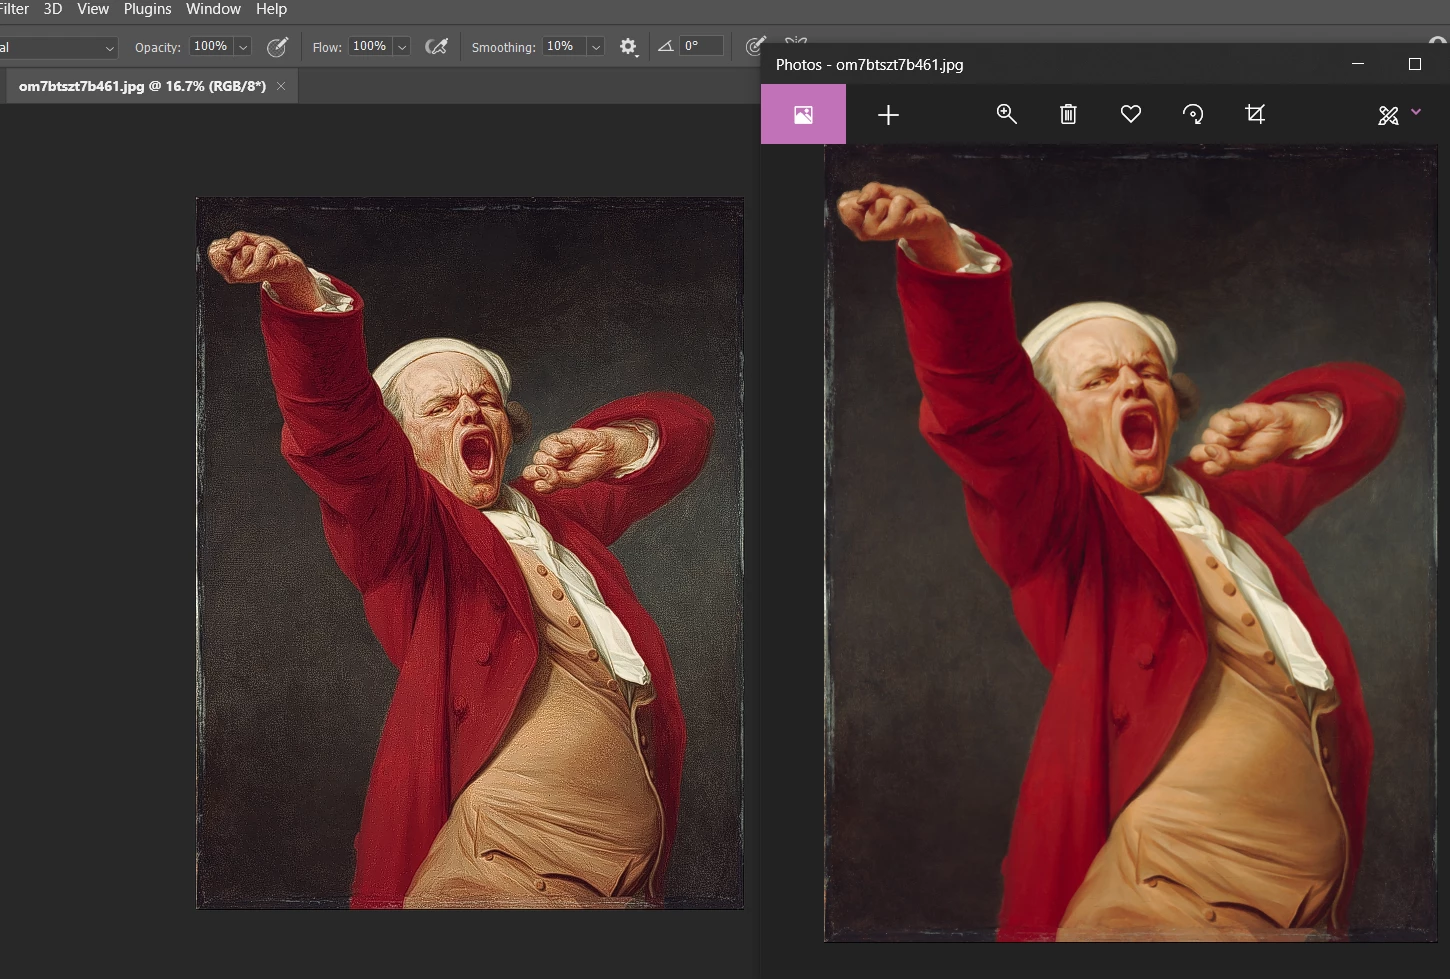
Task: Click the Crop icon in Photos
Action: point(1255,114)
